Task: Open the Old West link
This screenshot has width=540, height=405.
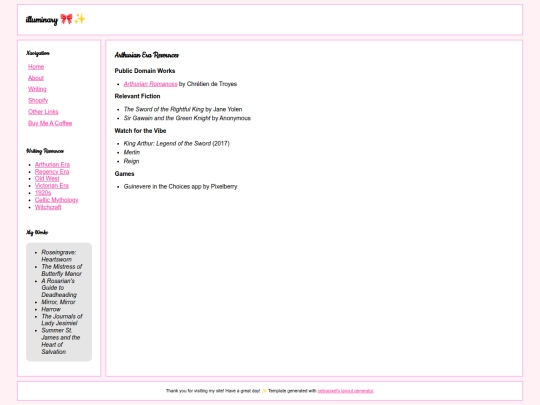Action: coord(47,178)
